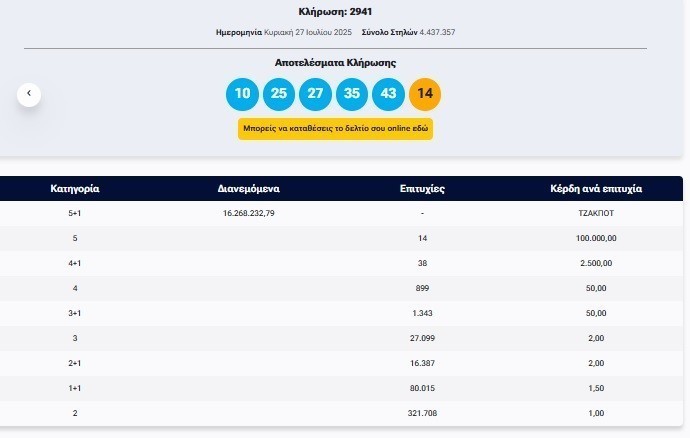This screenshot has width=690, height=438.
Task: Click the yellow Joker ball 14
Action: point(425,94)
